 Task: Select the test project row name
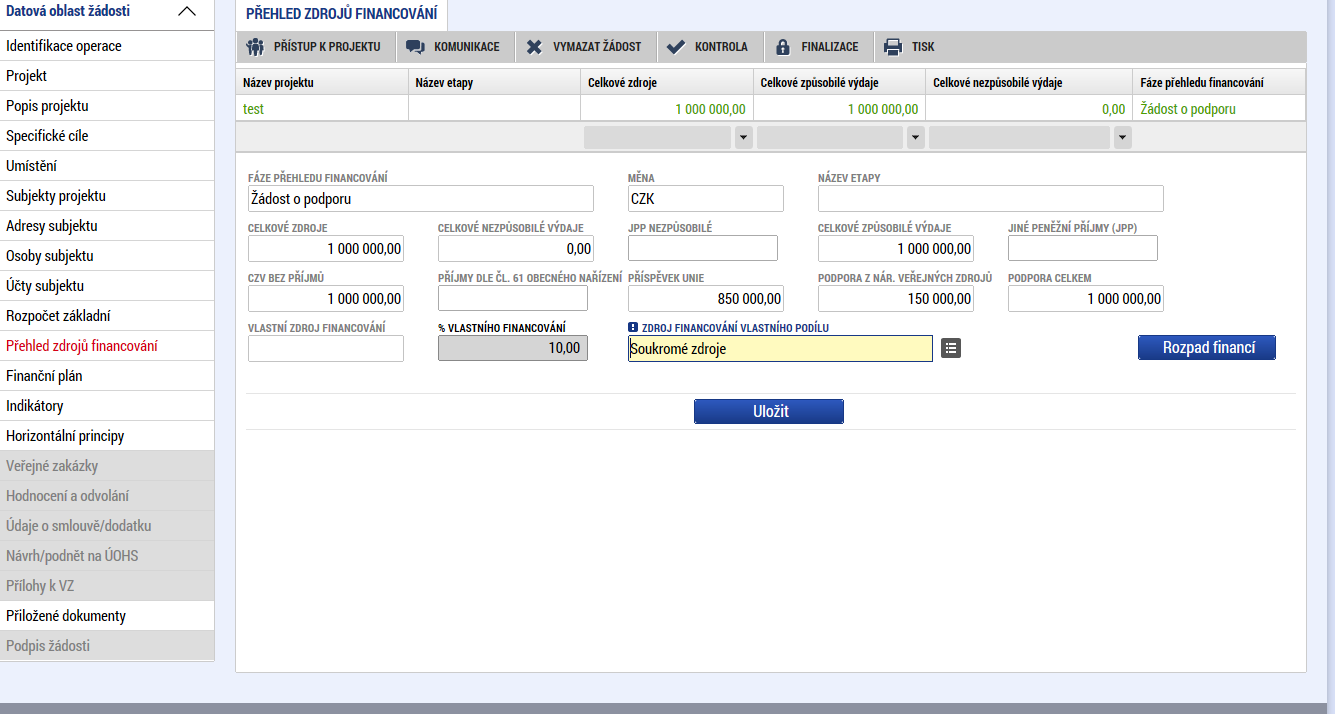click(254, 109)
